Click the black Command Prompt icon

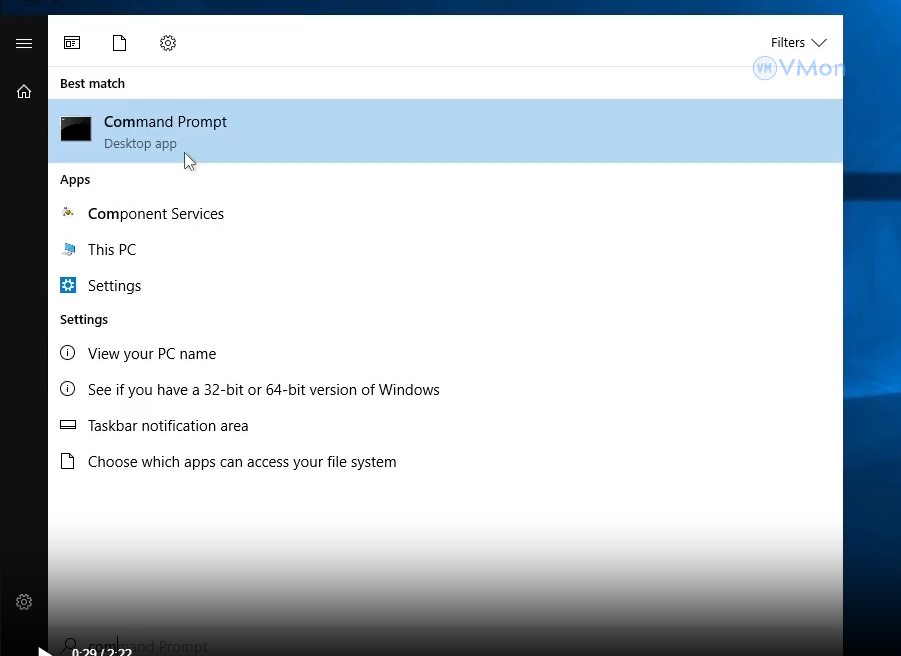76,129
